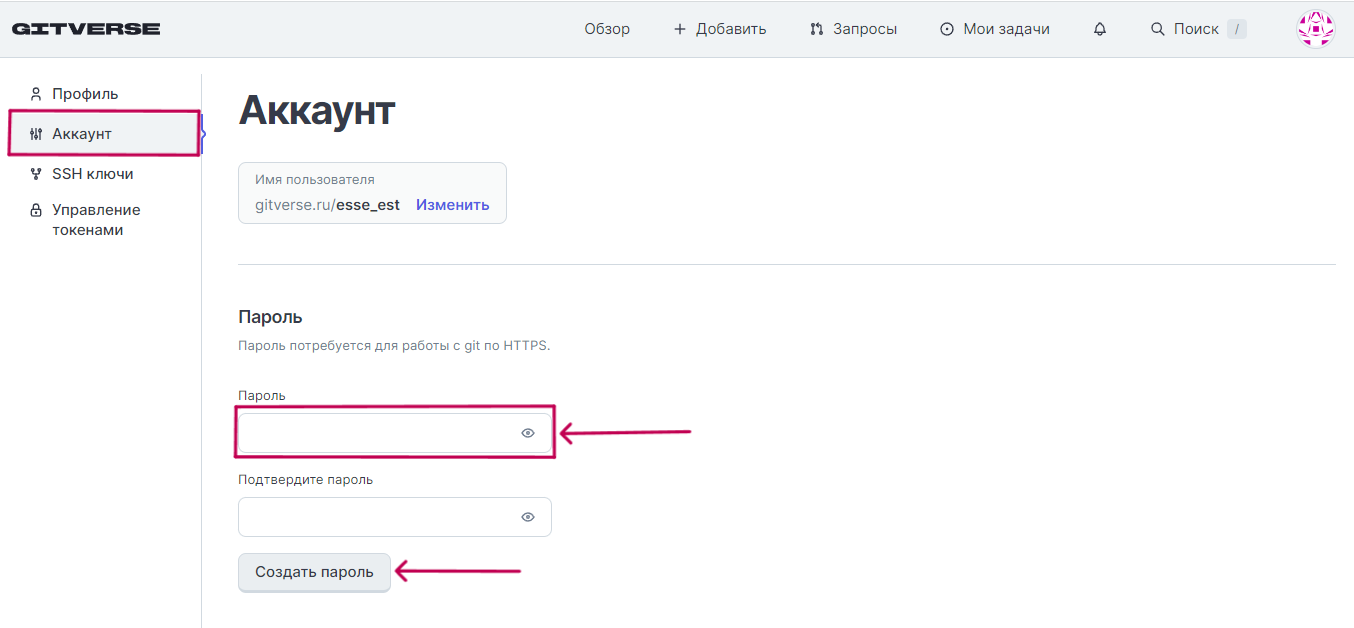The height and width of the screenshot is (628, 1354).
Task: Show password in the Пароль field
Action: click(528, 433)
